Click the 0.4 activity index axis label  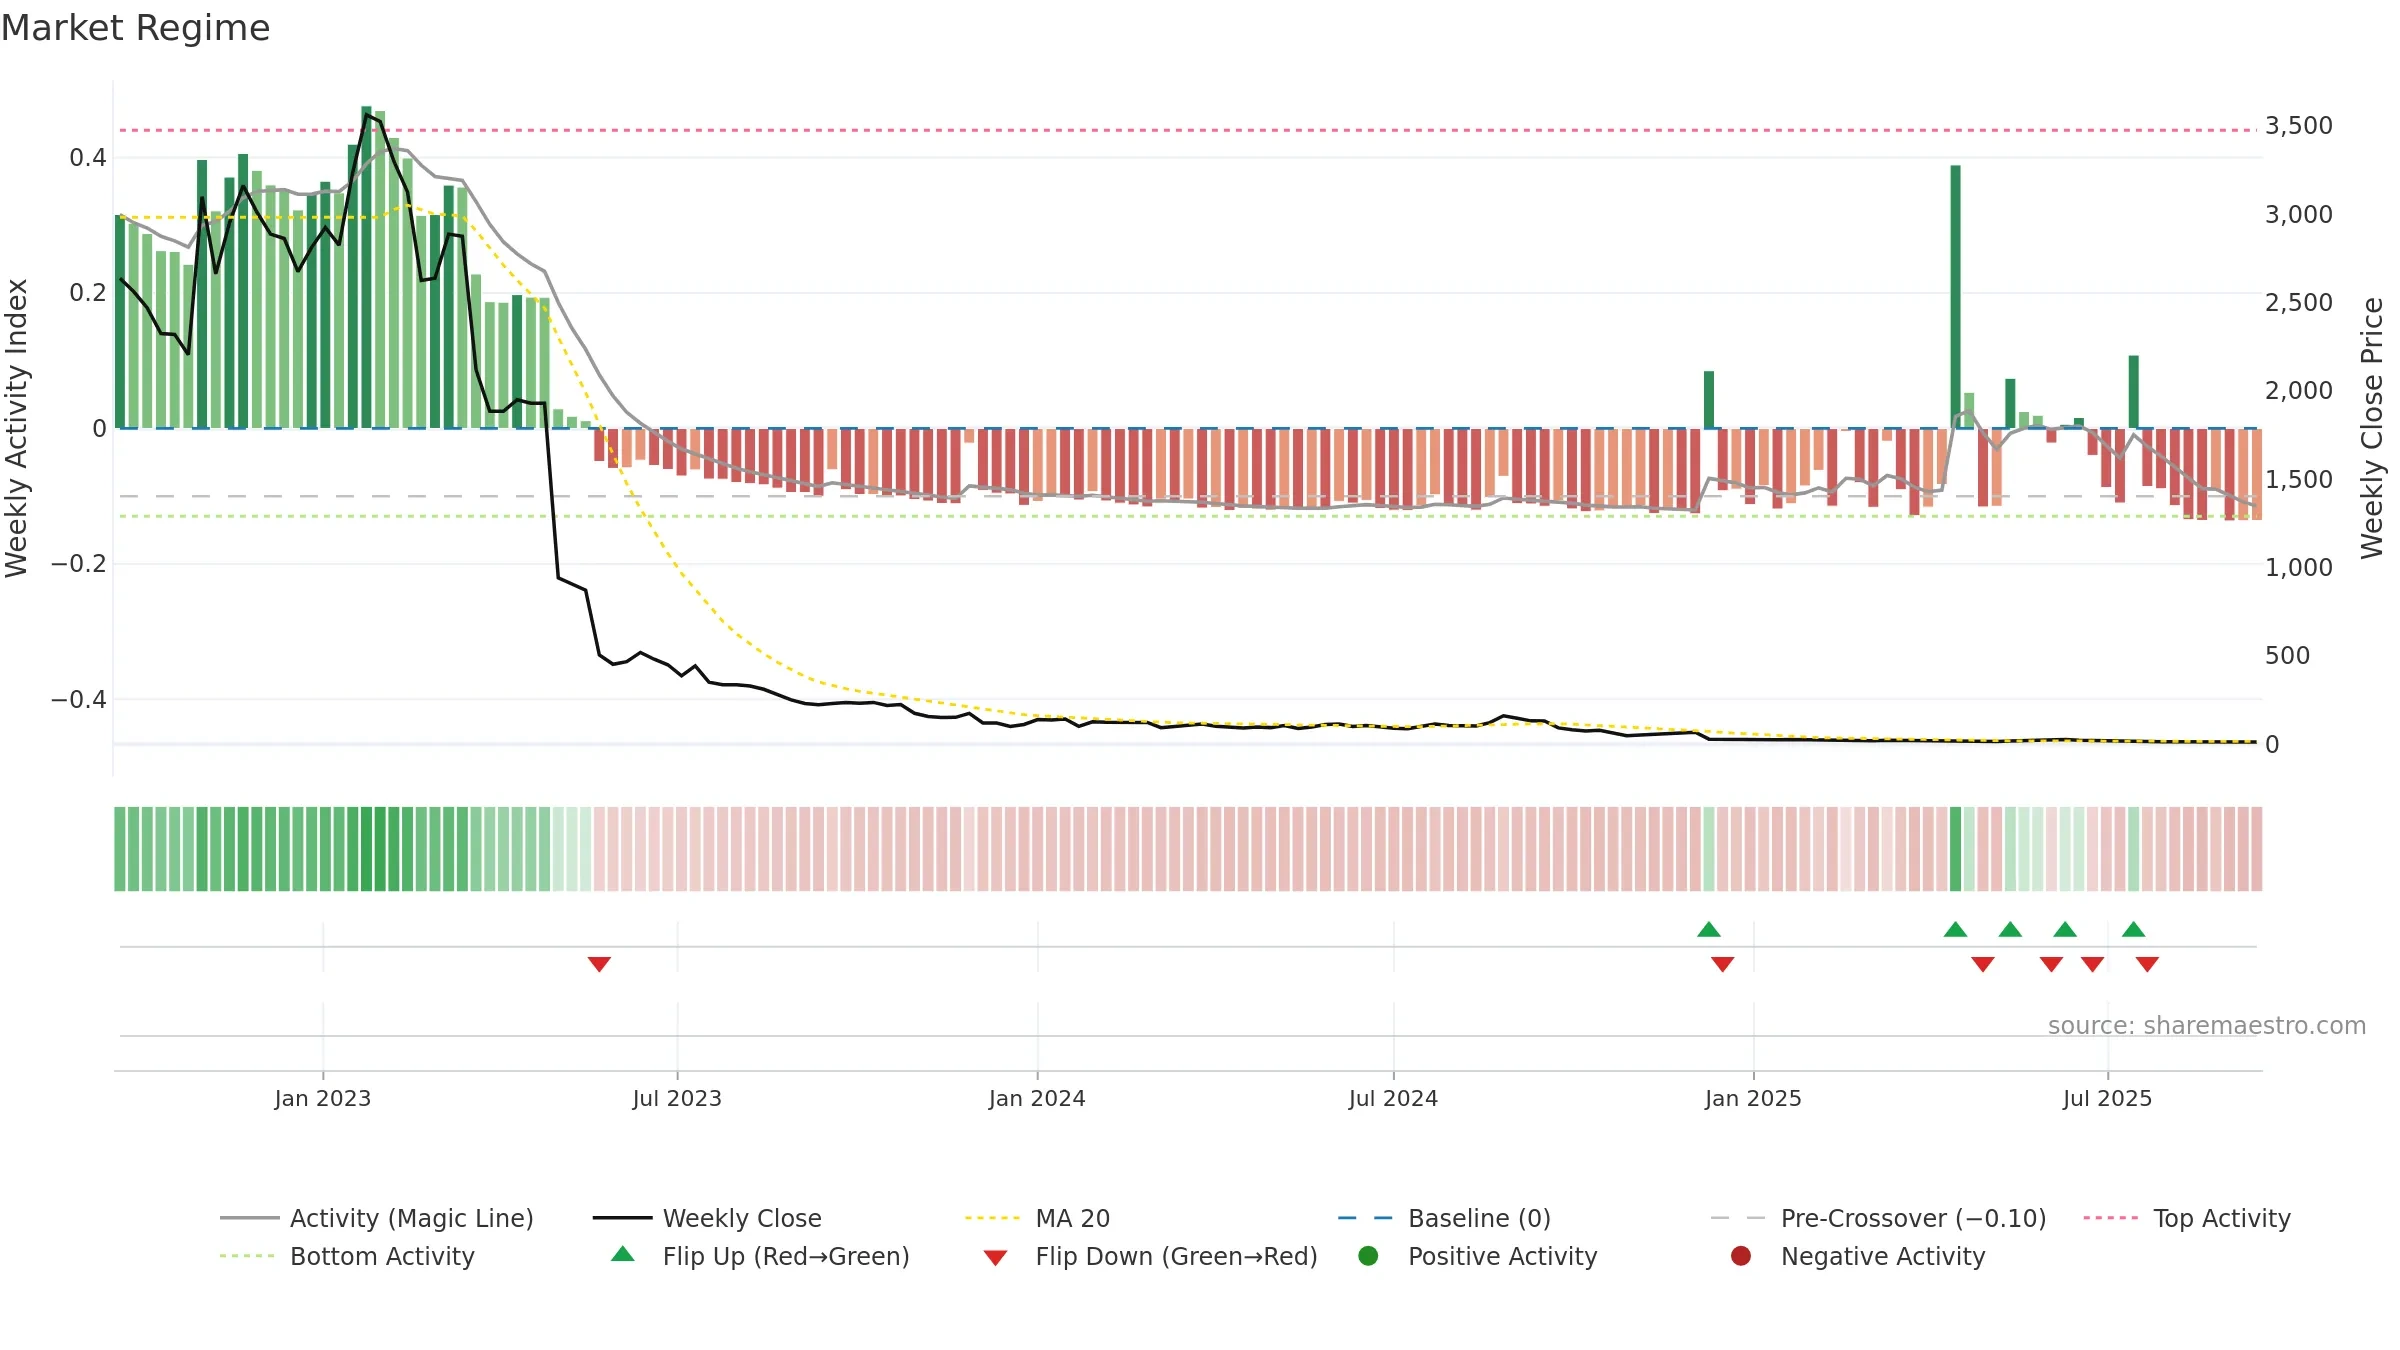tap(88, 158)
